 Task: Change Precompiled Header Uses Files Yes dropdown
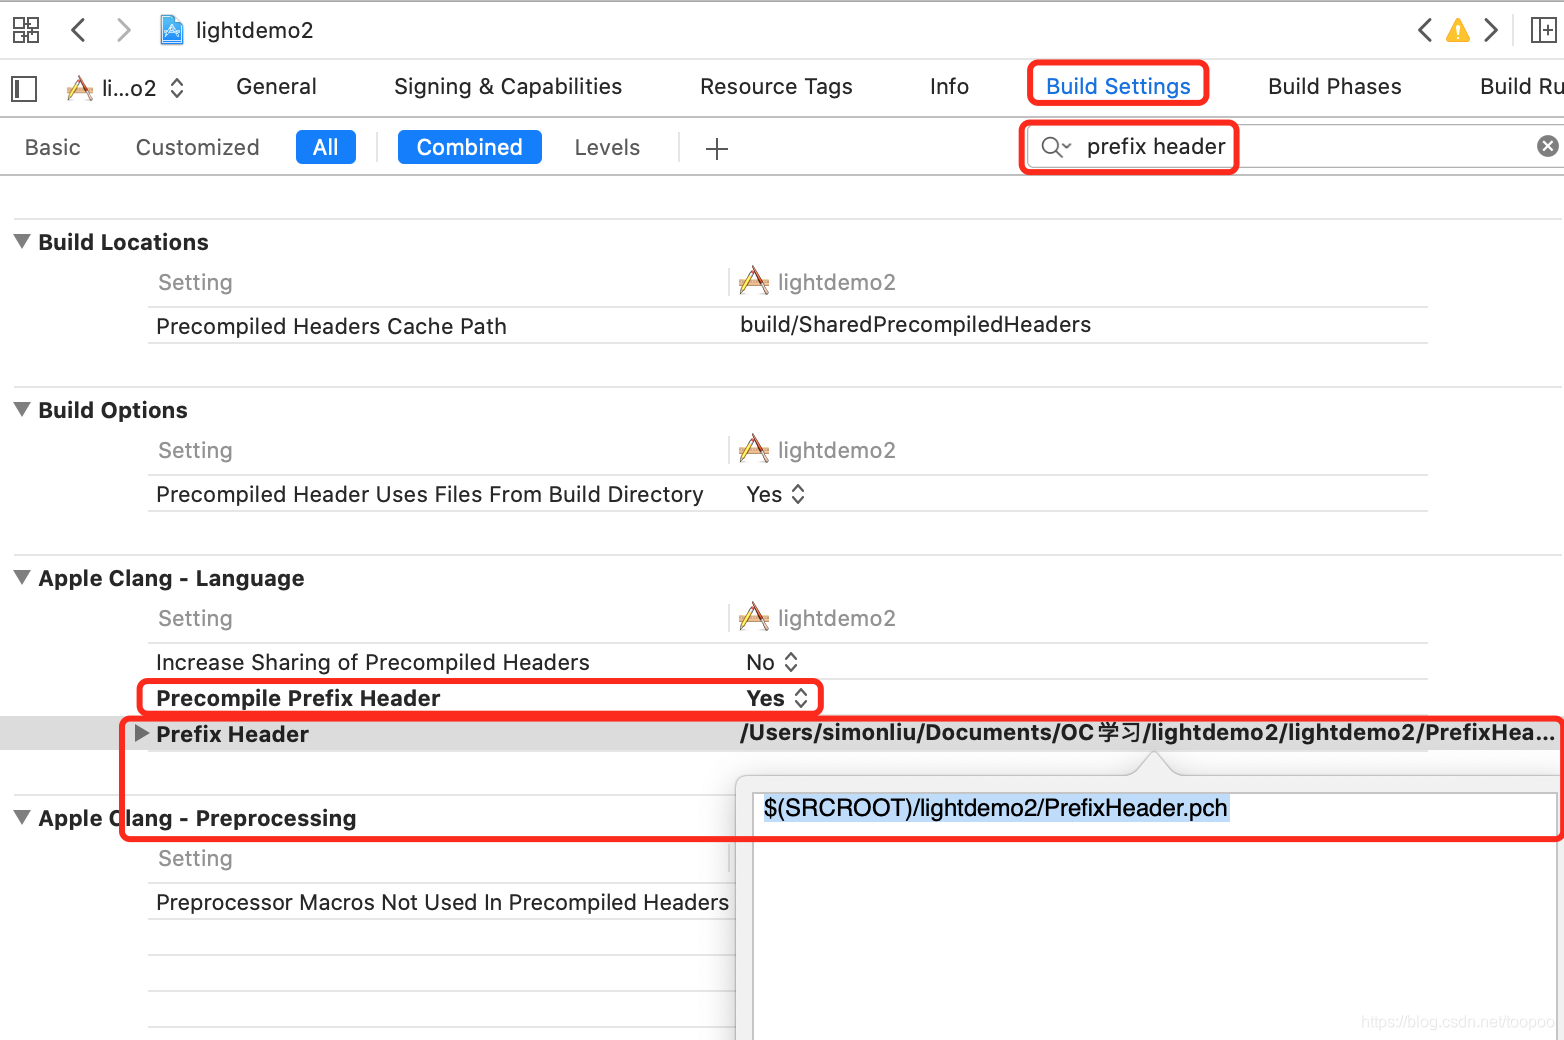coord(776,494)
